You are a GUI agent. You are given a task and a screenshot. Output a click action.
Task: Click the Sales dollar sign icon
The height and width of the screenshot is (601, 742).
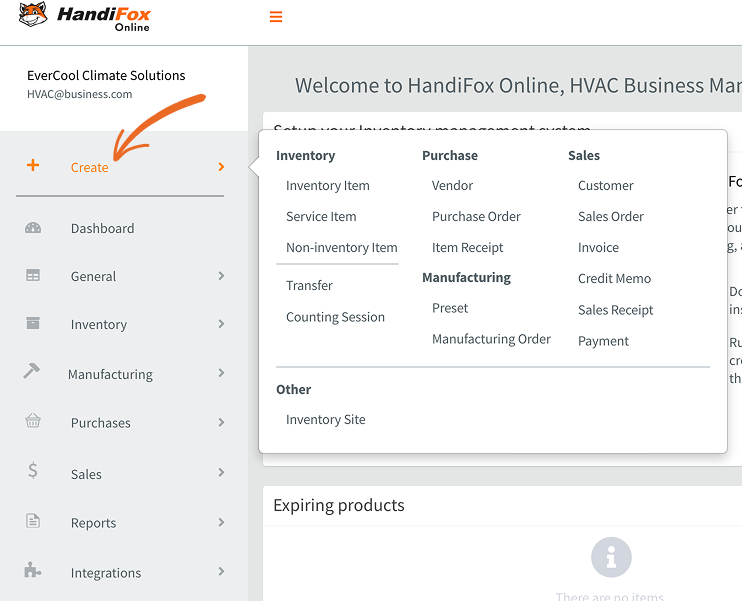pyautogui.click(x=33, y=470)
